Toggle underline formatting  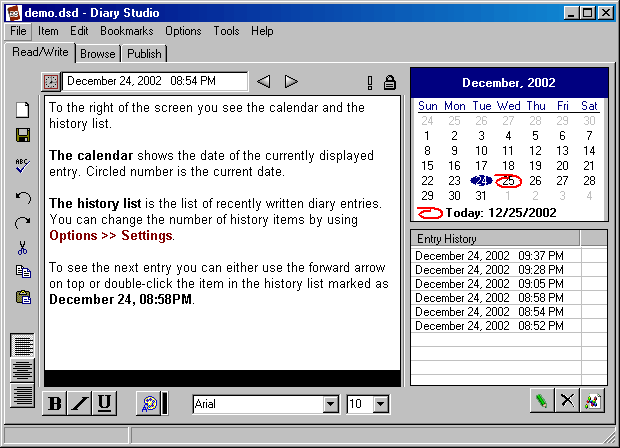pos(104,403)
